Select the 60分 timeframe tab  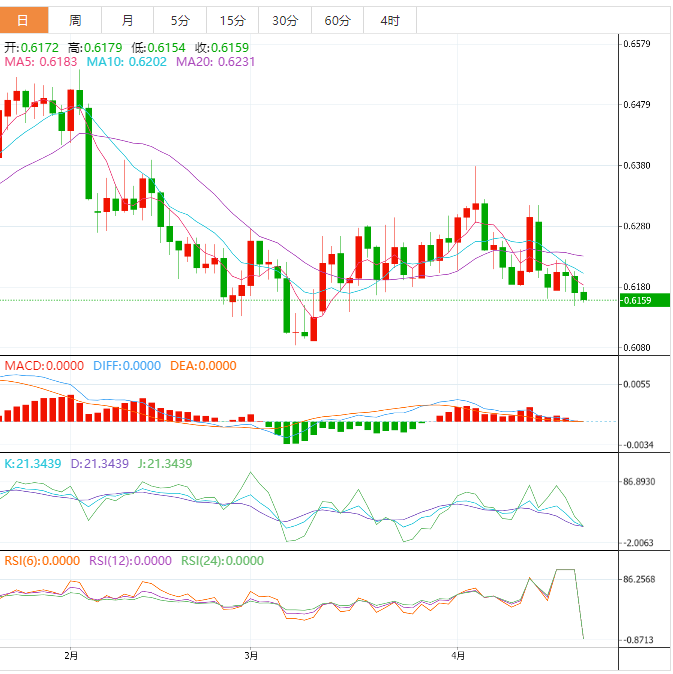click(337, 20)
